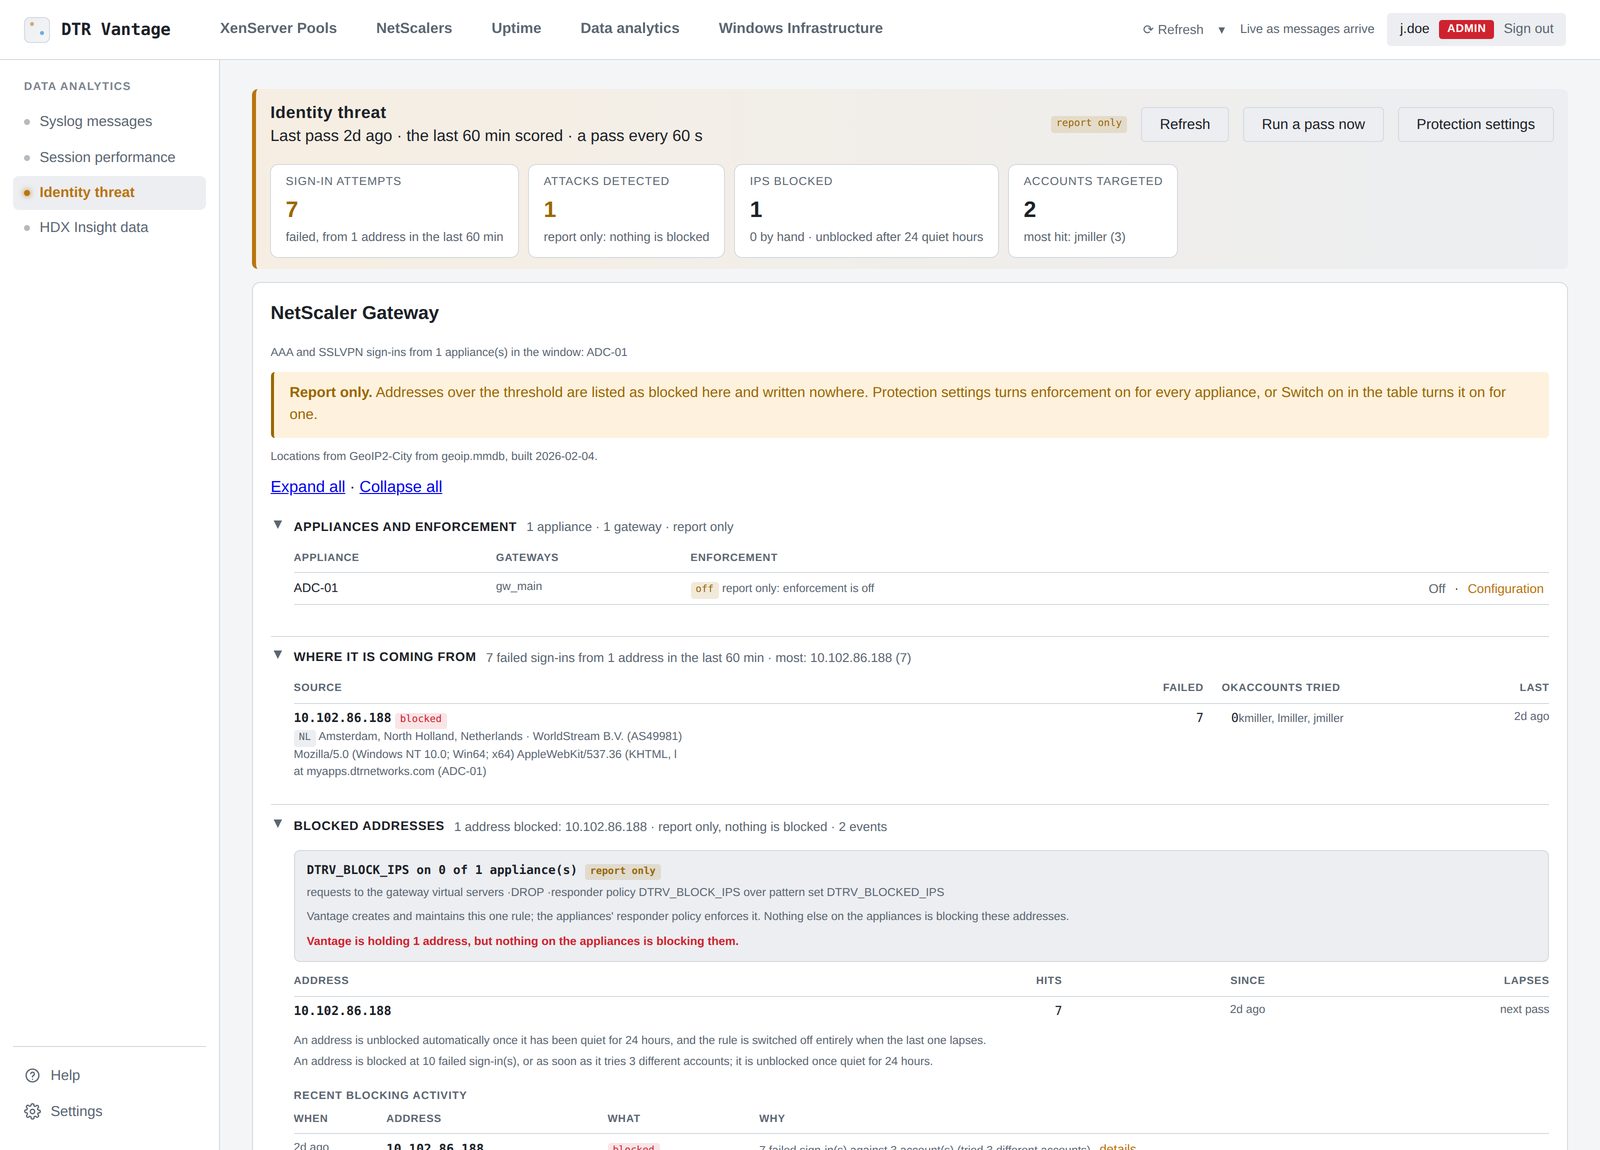Image resolution: width=1600 pixels, height=1150 pixels.
Task: Click report only badge beside DTRV_BLOCK_IPS
Action: (623, 871)
